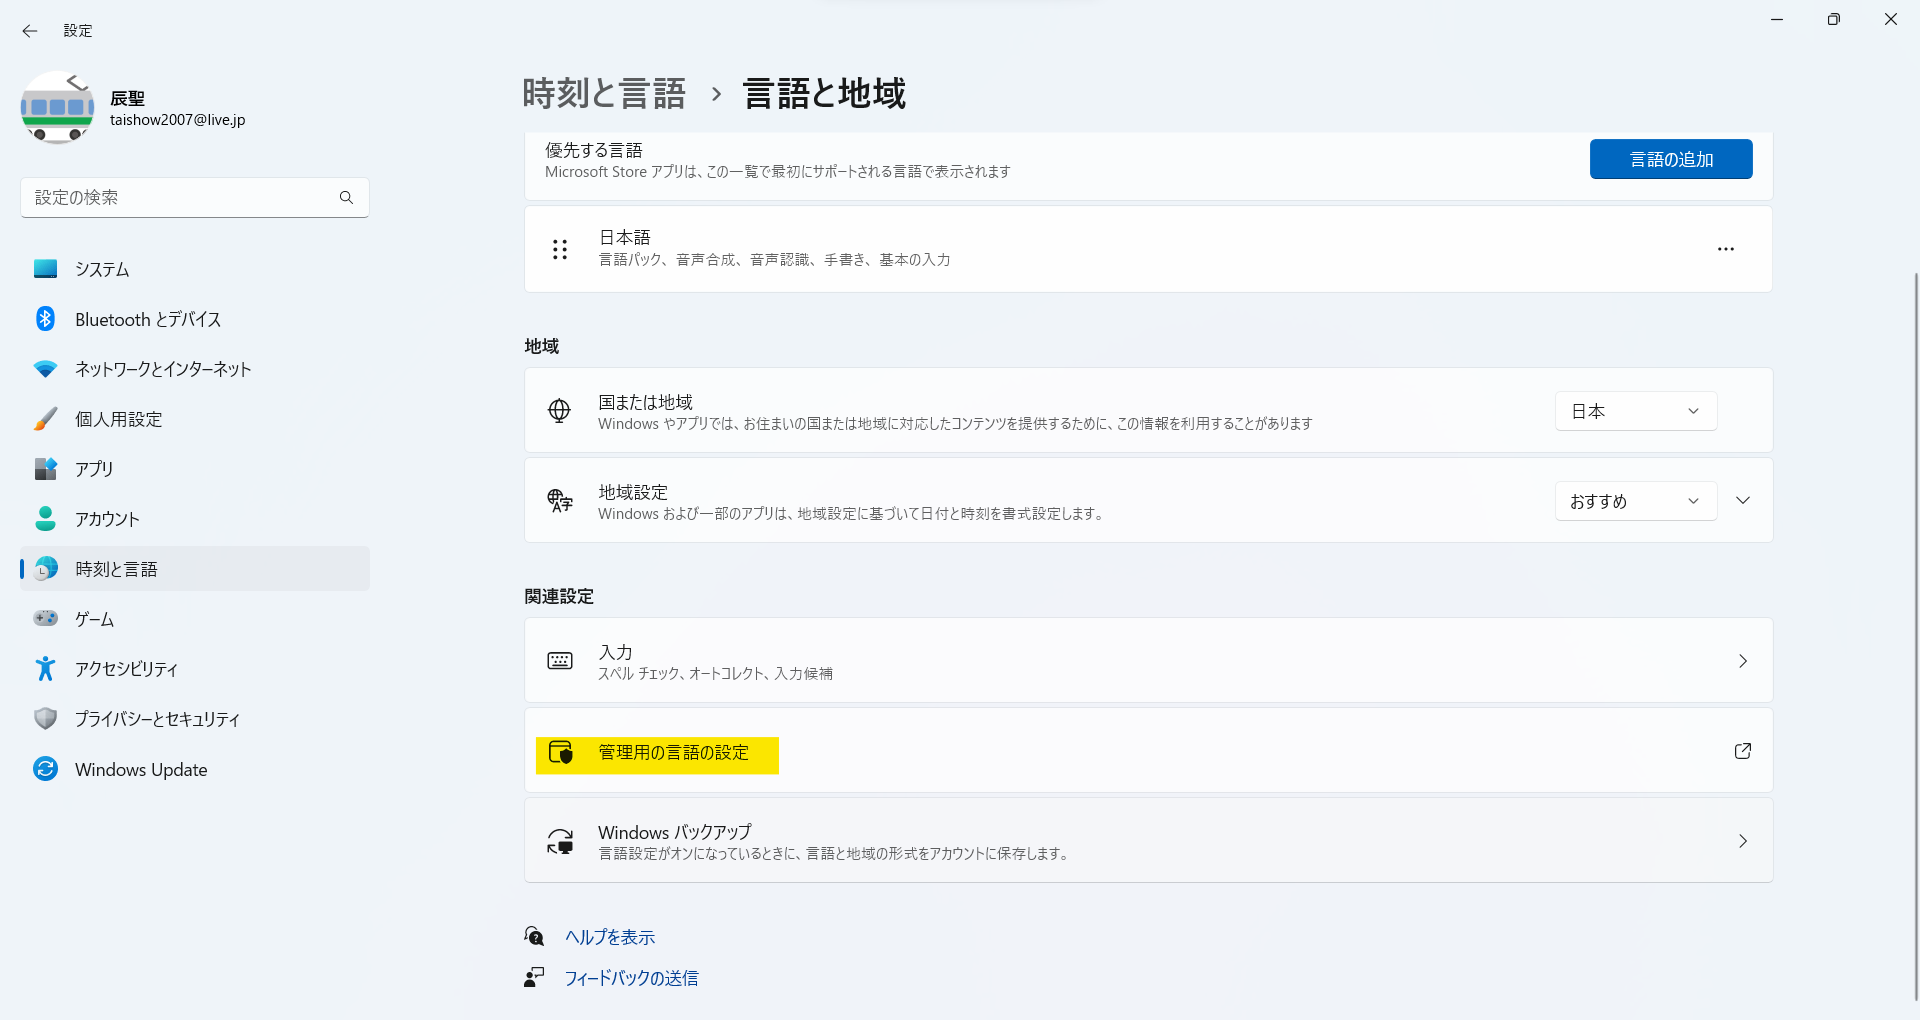Select アカウント in the sidebar

[x=195, y=519]
